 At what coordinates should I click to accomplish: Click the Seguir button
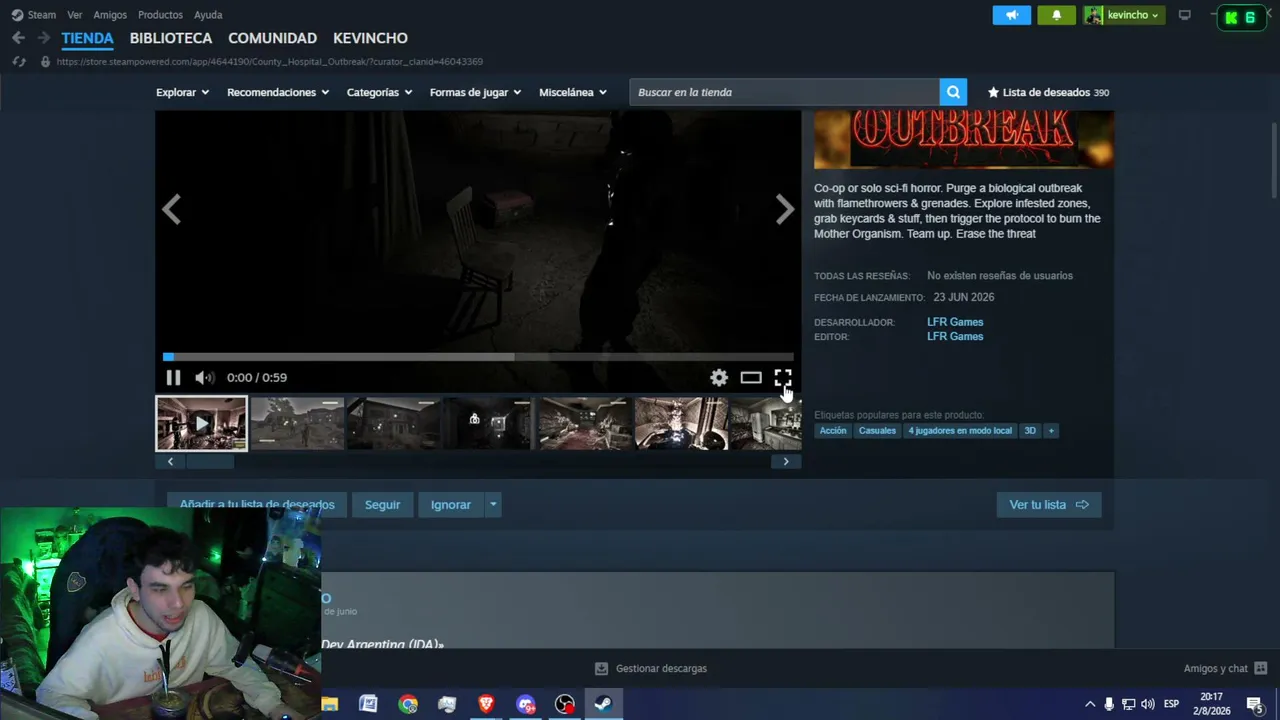[x=382, y=505]
